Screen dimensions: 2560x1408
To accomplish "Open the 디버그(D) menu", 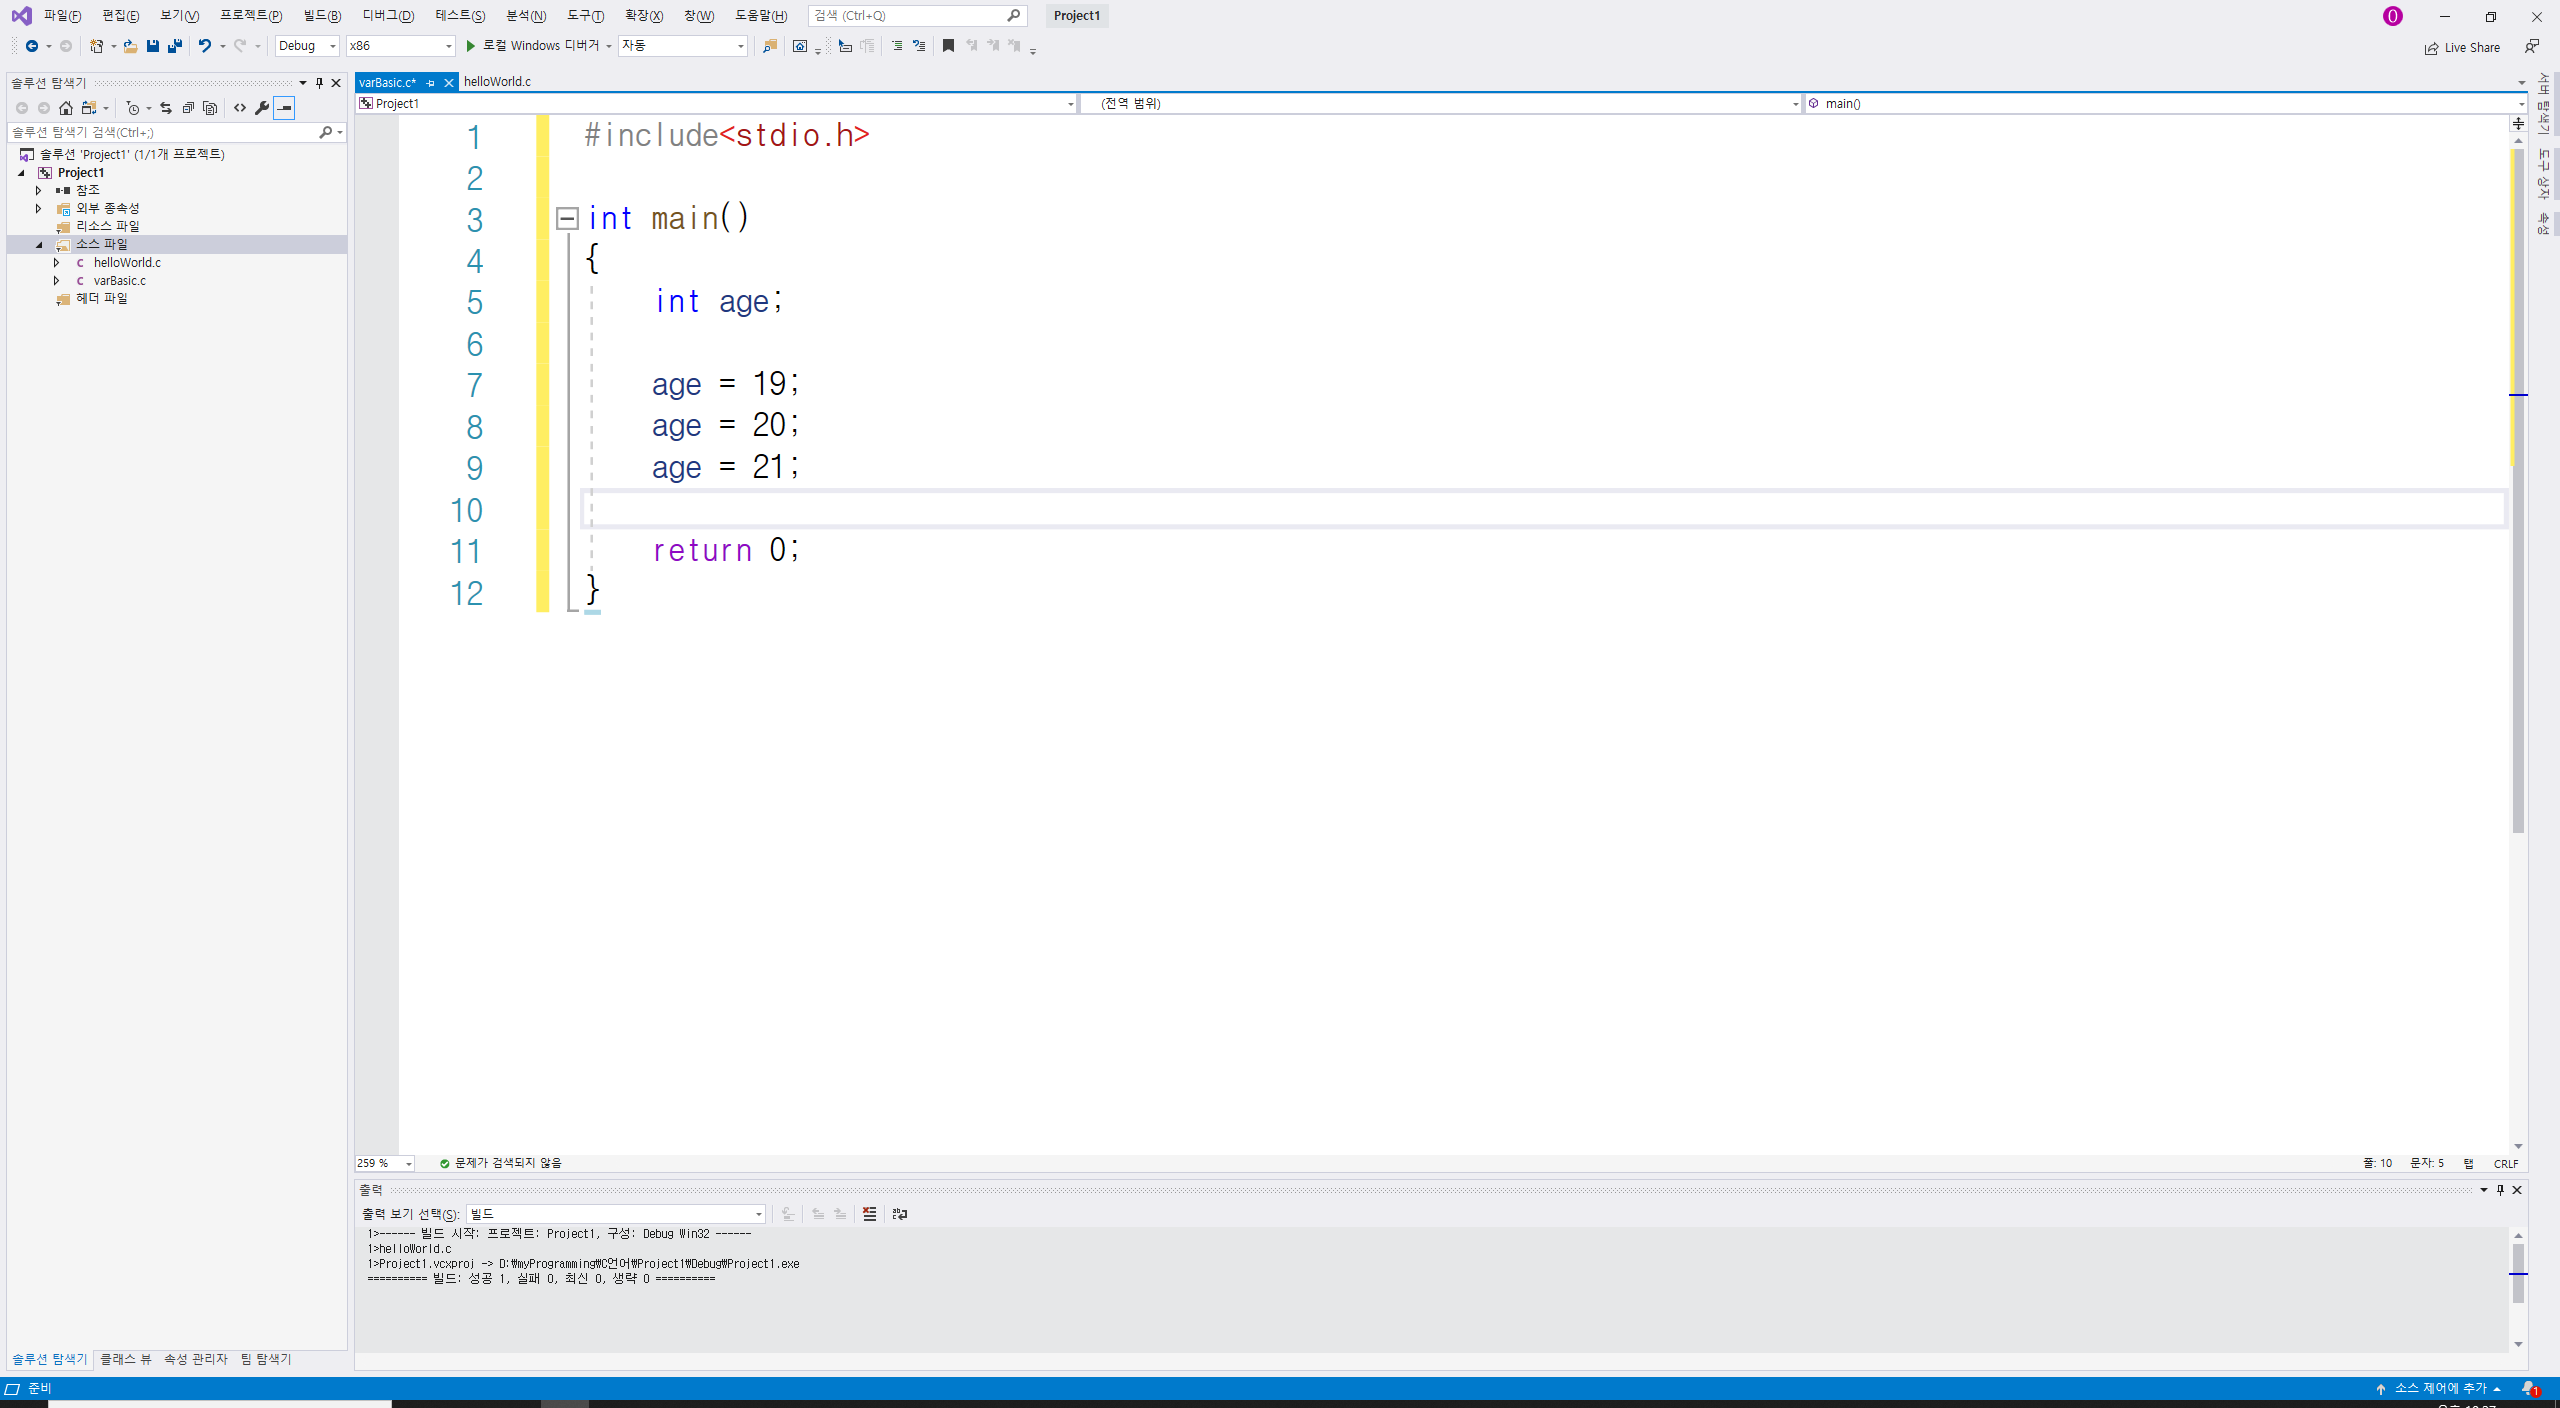I will (x=388, y=15).
